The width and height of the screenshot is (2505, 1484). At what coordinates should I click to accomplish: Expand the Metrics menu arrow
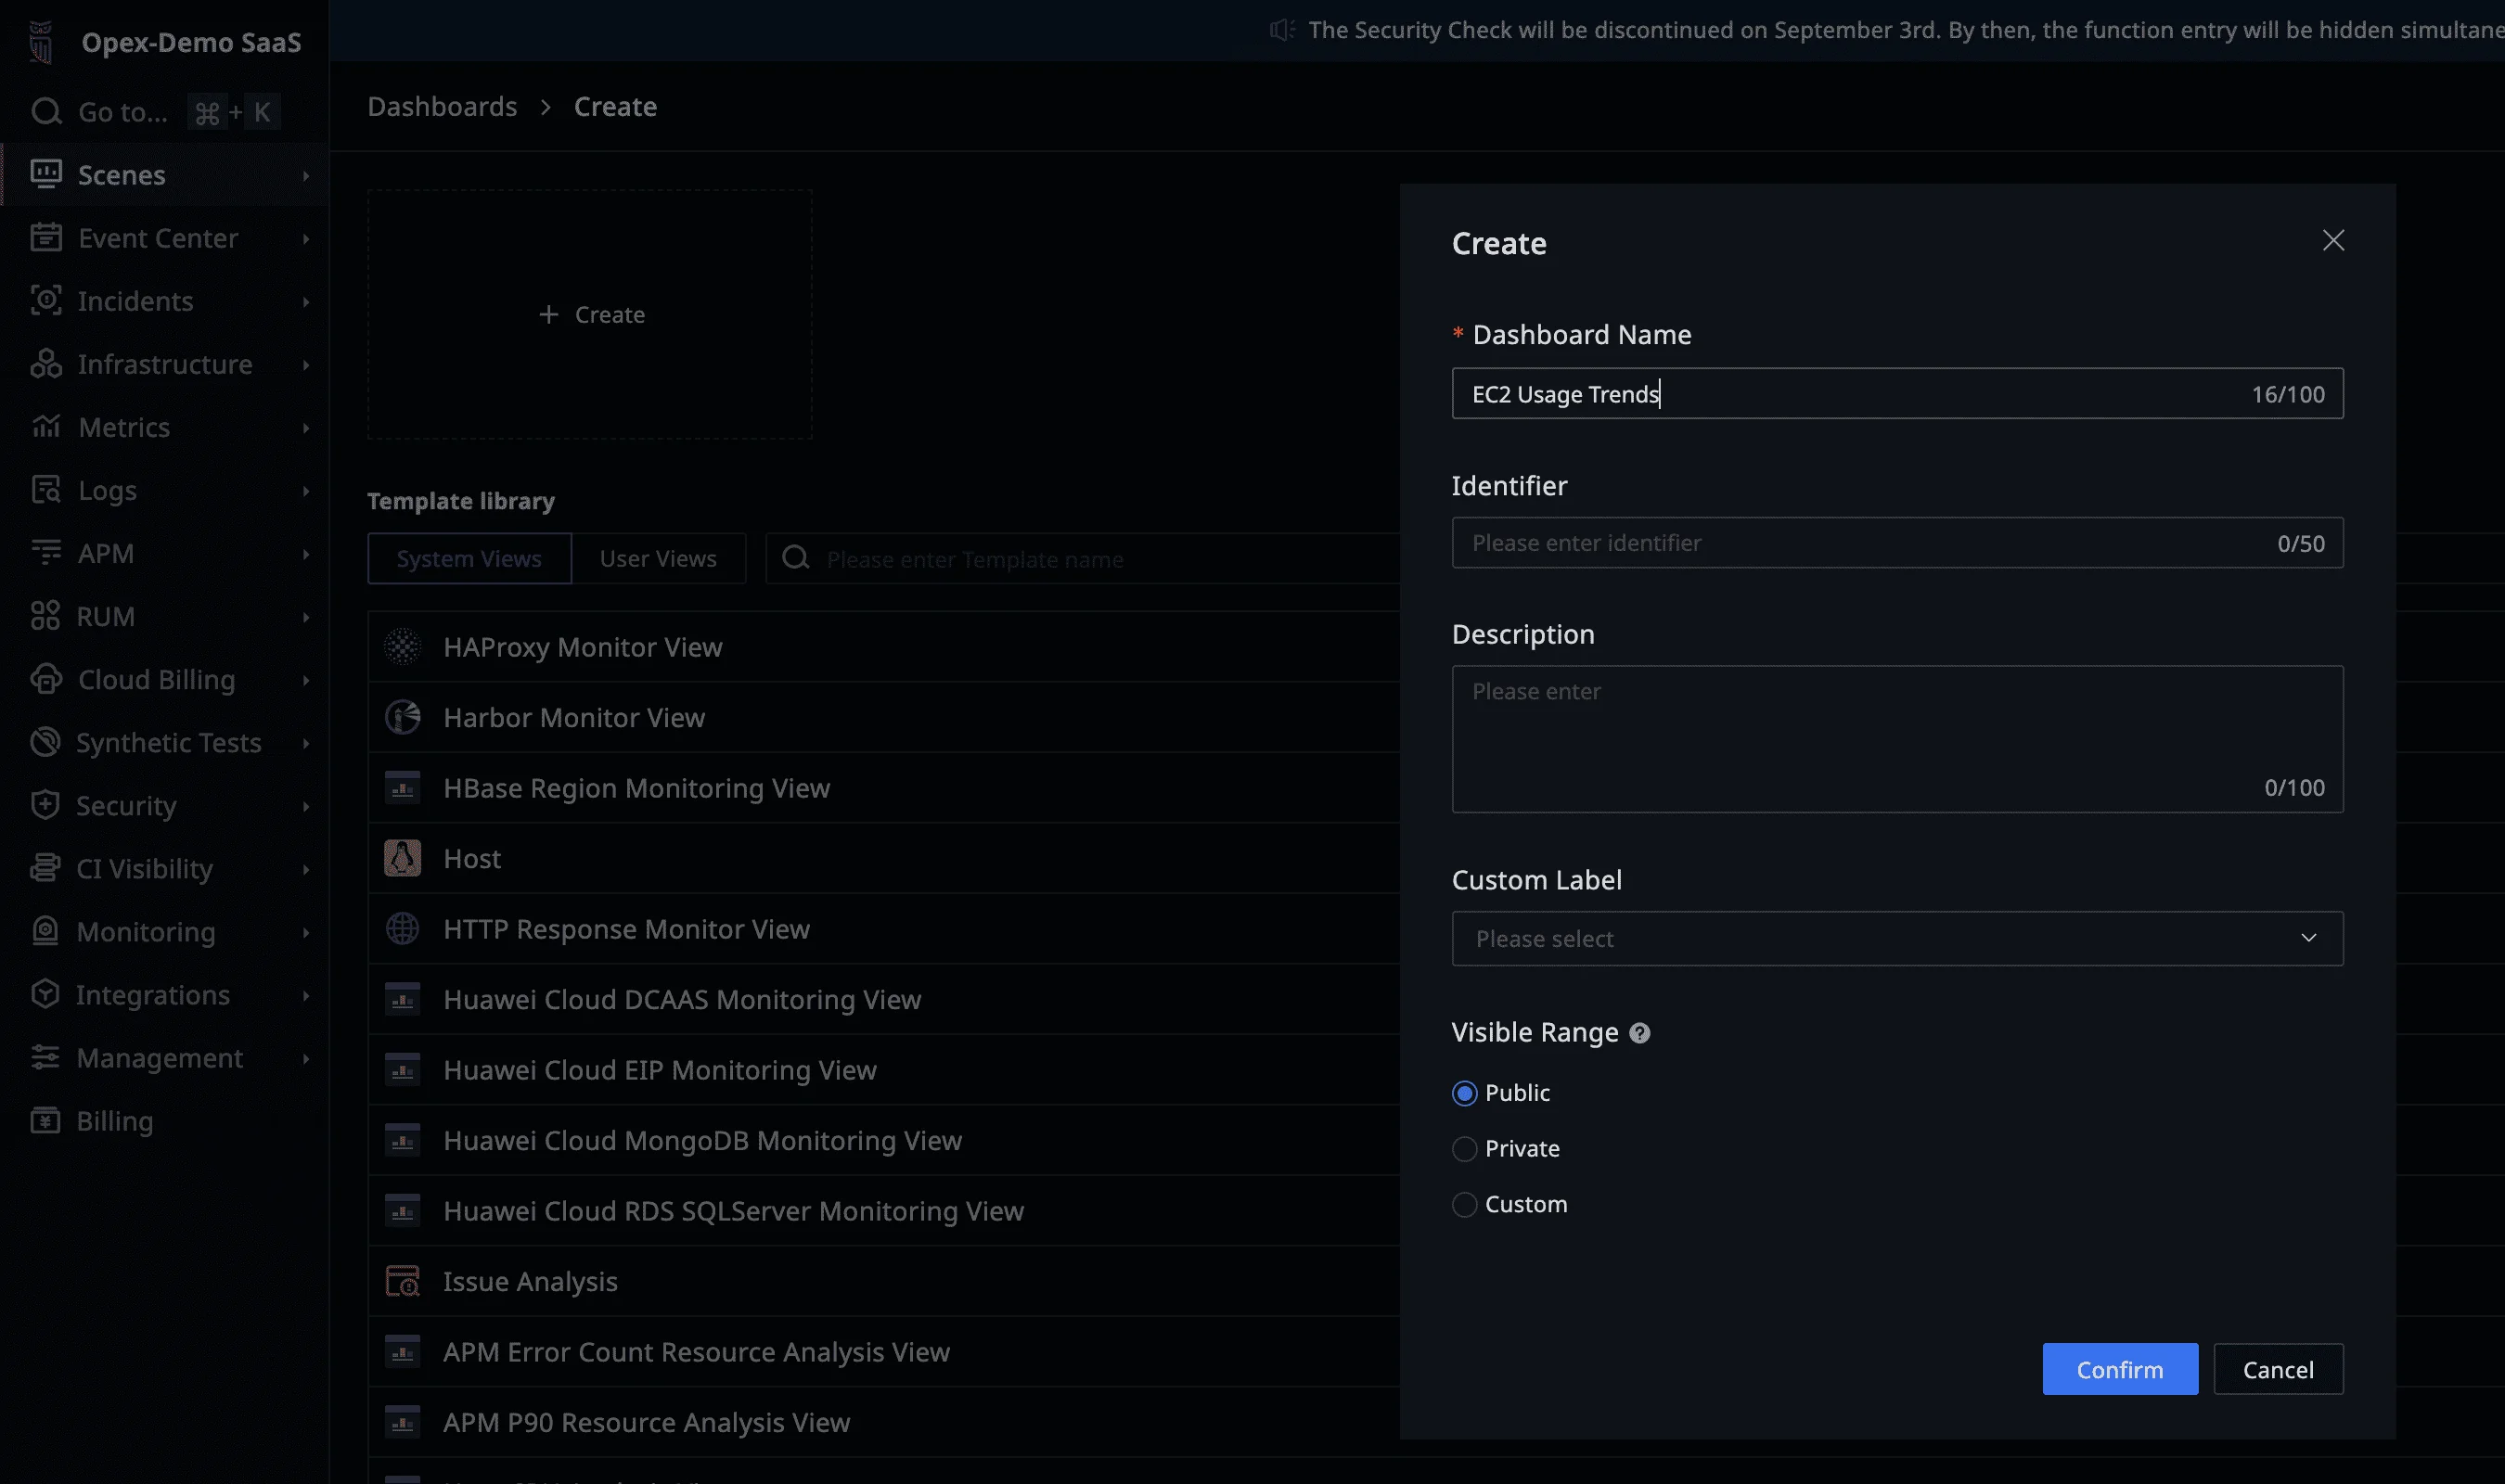(x=306, y=428)
